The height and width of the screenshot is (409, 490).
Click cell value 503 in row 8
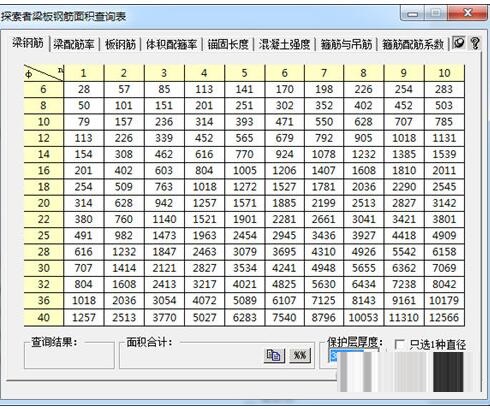pyautogui.click(x=444, y=105)
